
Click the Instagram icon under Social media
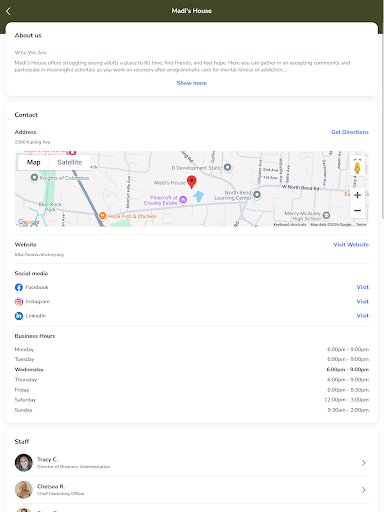coord(19,302)
